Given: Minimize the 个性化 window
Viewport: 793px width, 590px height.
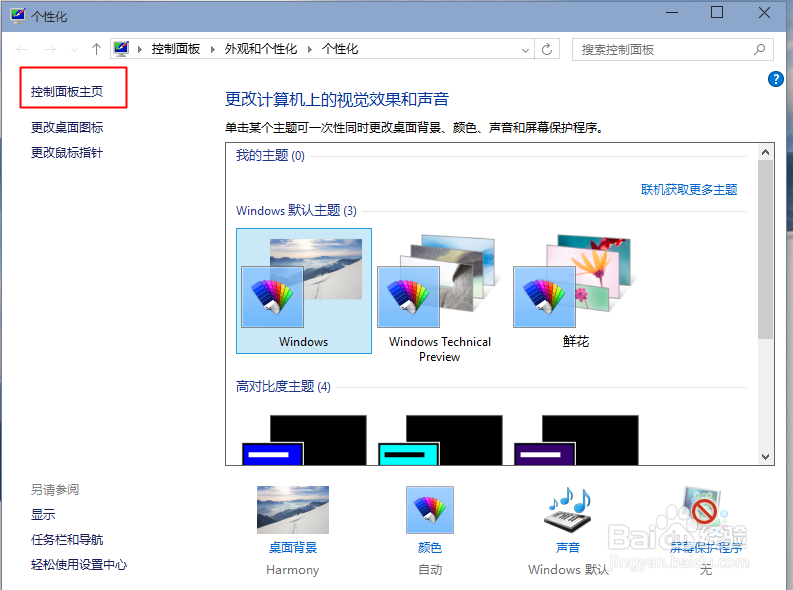Looking at the screenshot, I should point(672,13).
